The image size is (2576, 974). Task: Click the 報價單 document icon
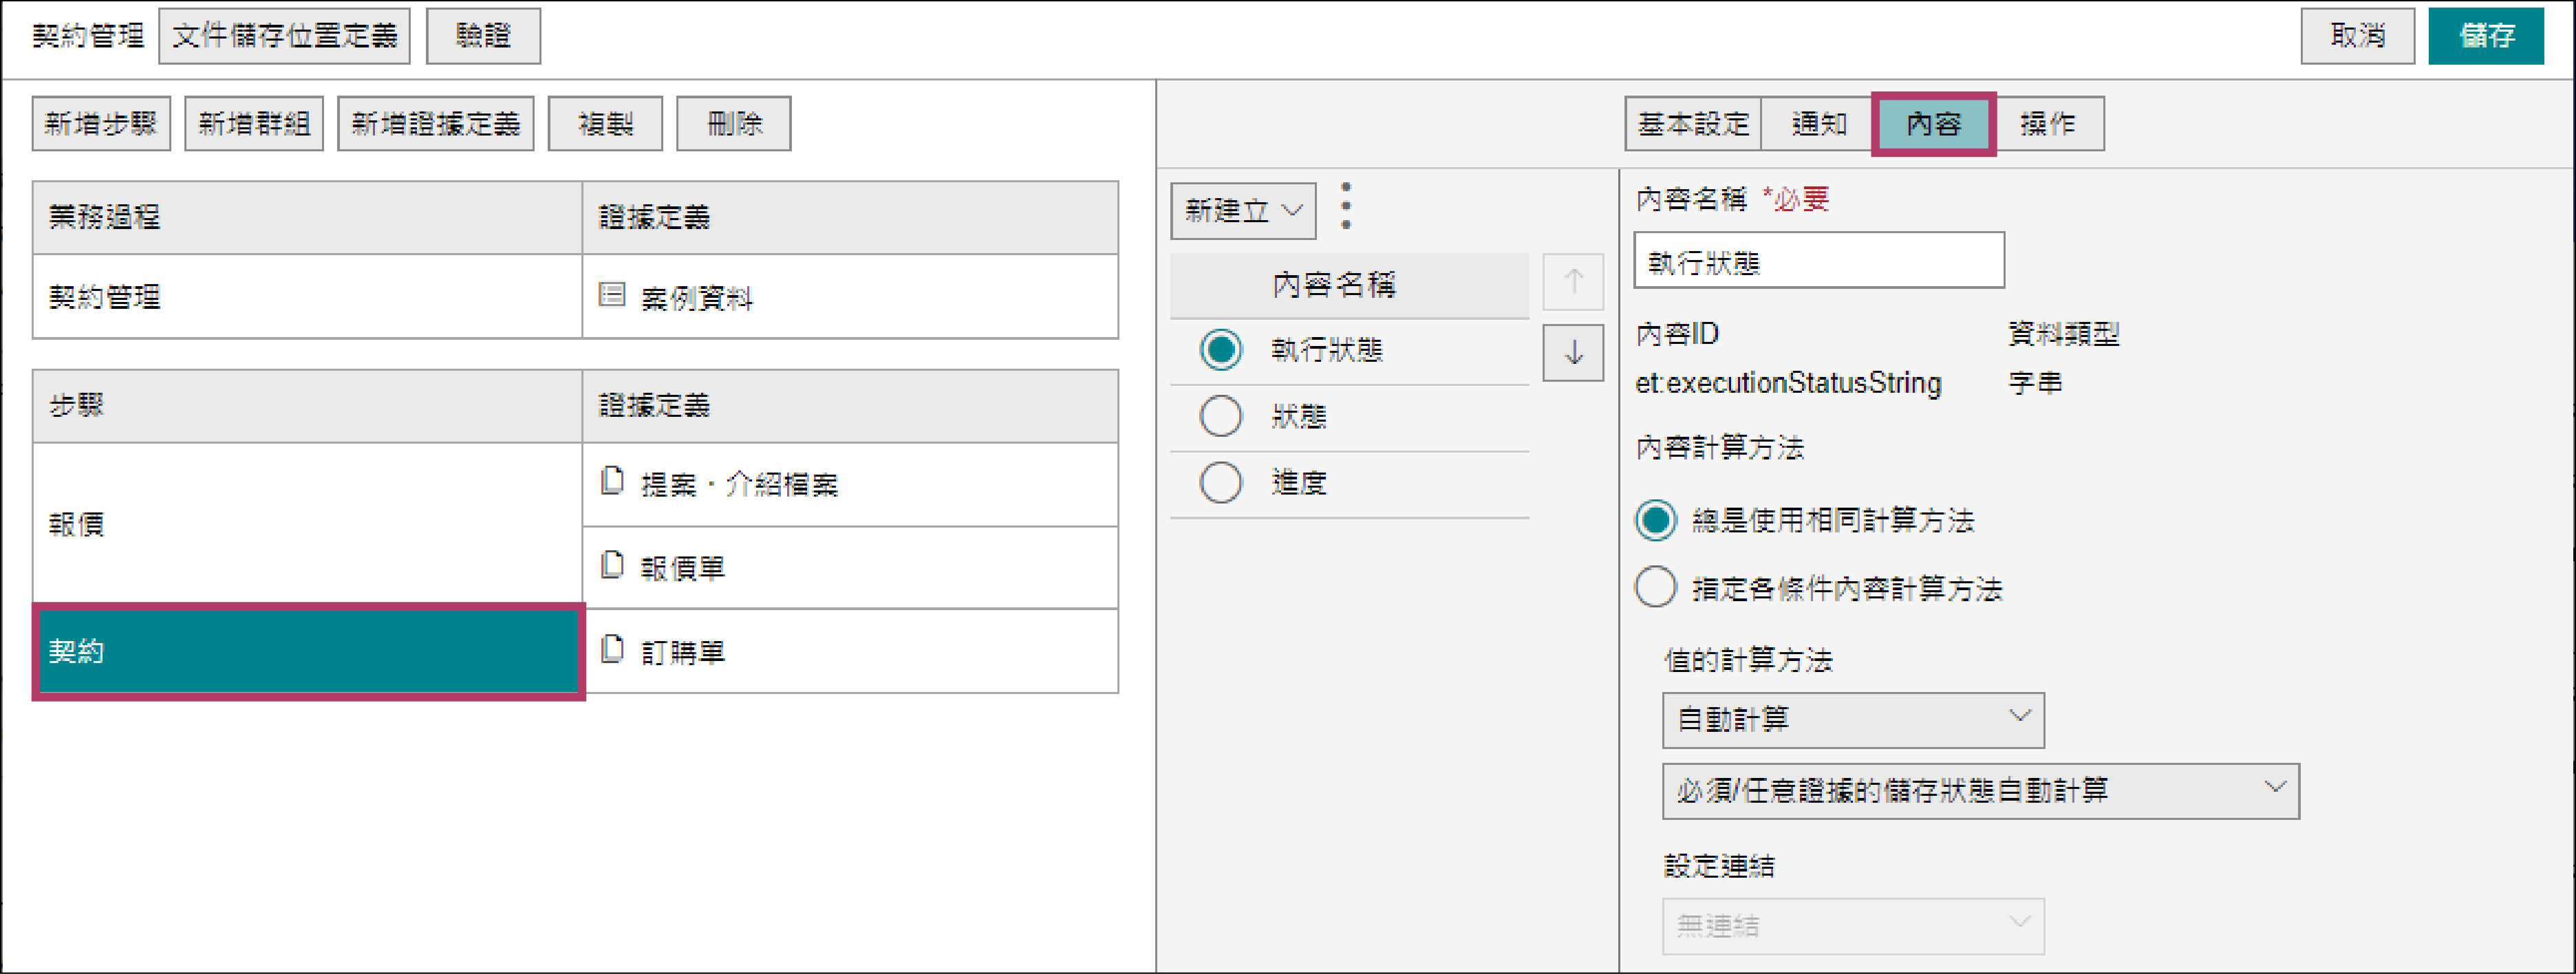coord(611,566)
